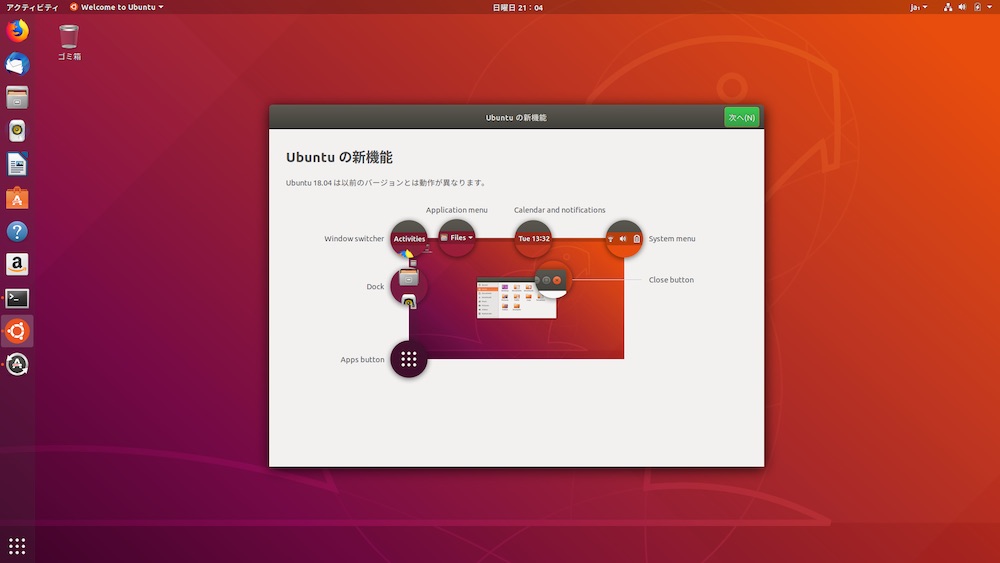Click the Dock label text

point(375,287)
